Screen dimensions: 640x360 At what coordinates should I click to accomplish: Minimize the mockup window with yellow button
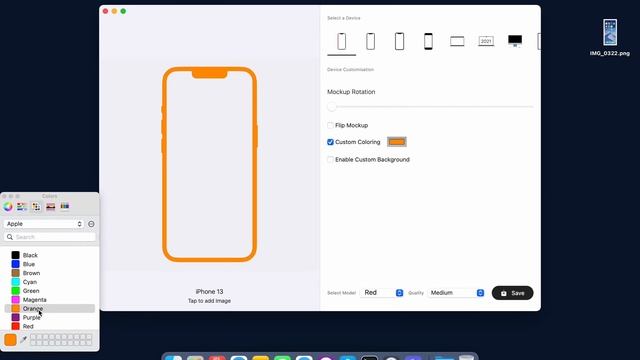click(x=114, y=11)
